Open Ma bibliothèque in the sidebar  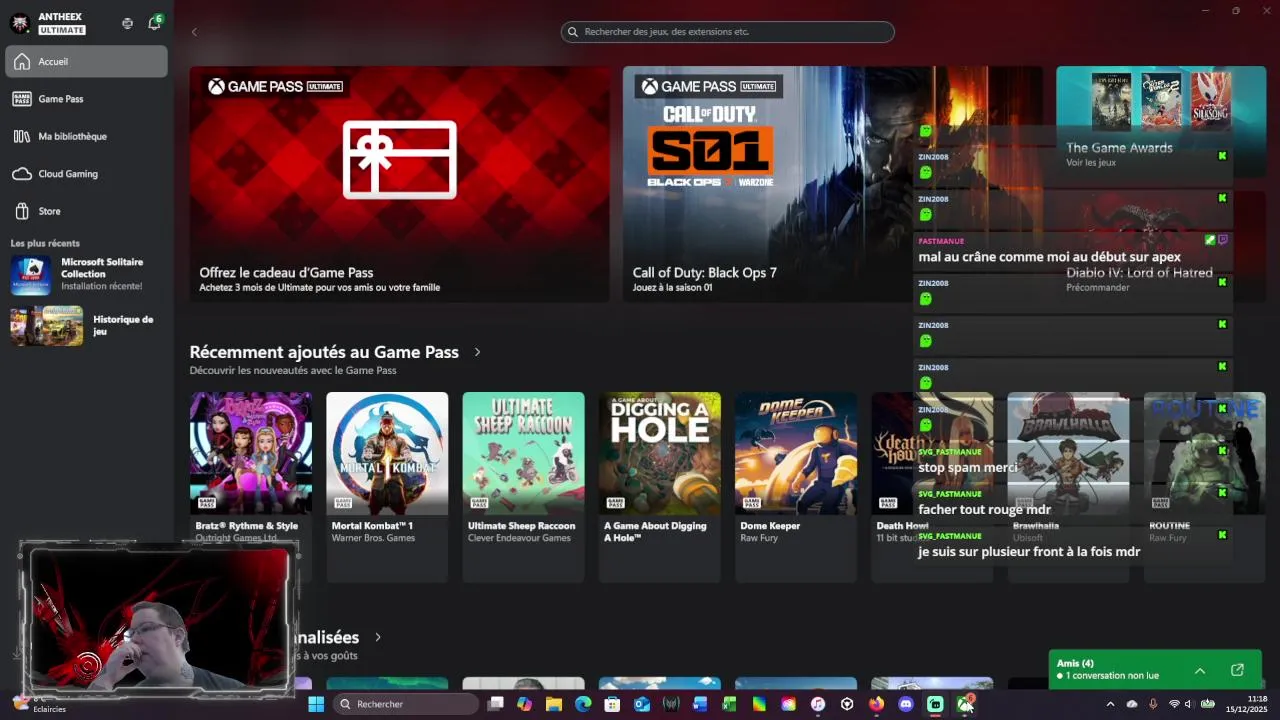(87, 136)
